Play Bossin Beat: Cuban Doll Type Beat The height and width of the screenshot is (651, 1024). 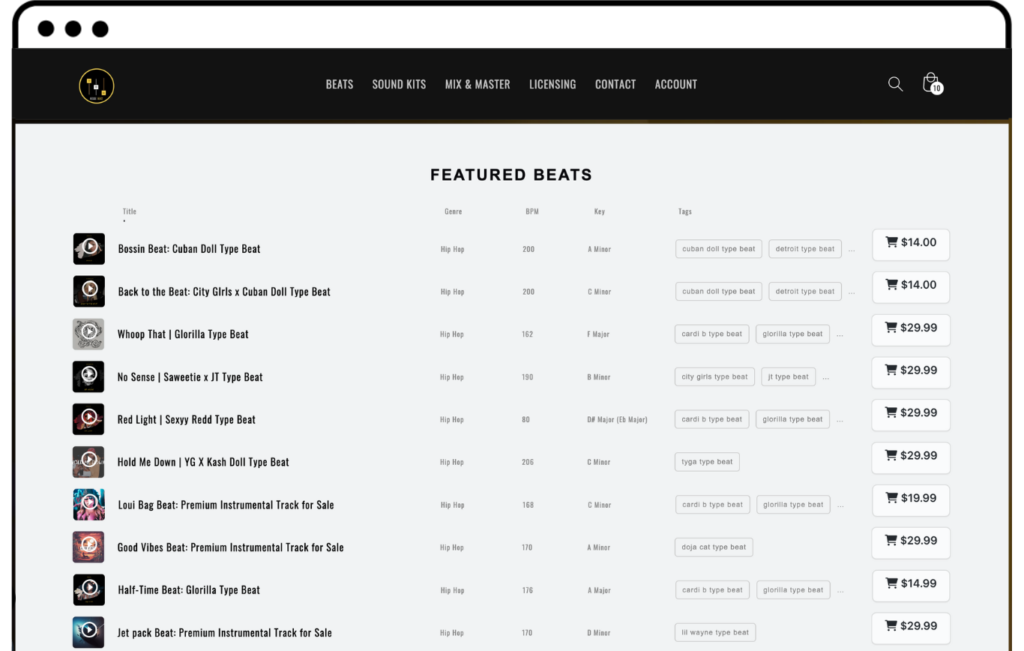coord(89,249)
